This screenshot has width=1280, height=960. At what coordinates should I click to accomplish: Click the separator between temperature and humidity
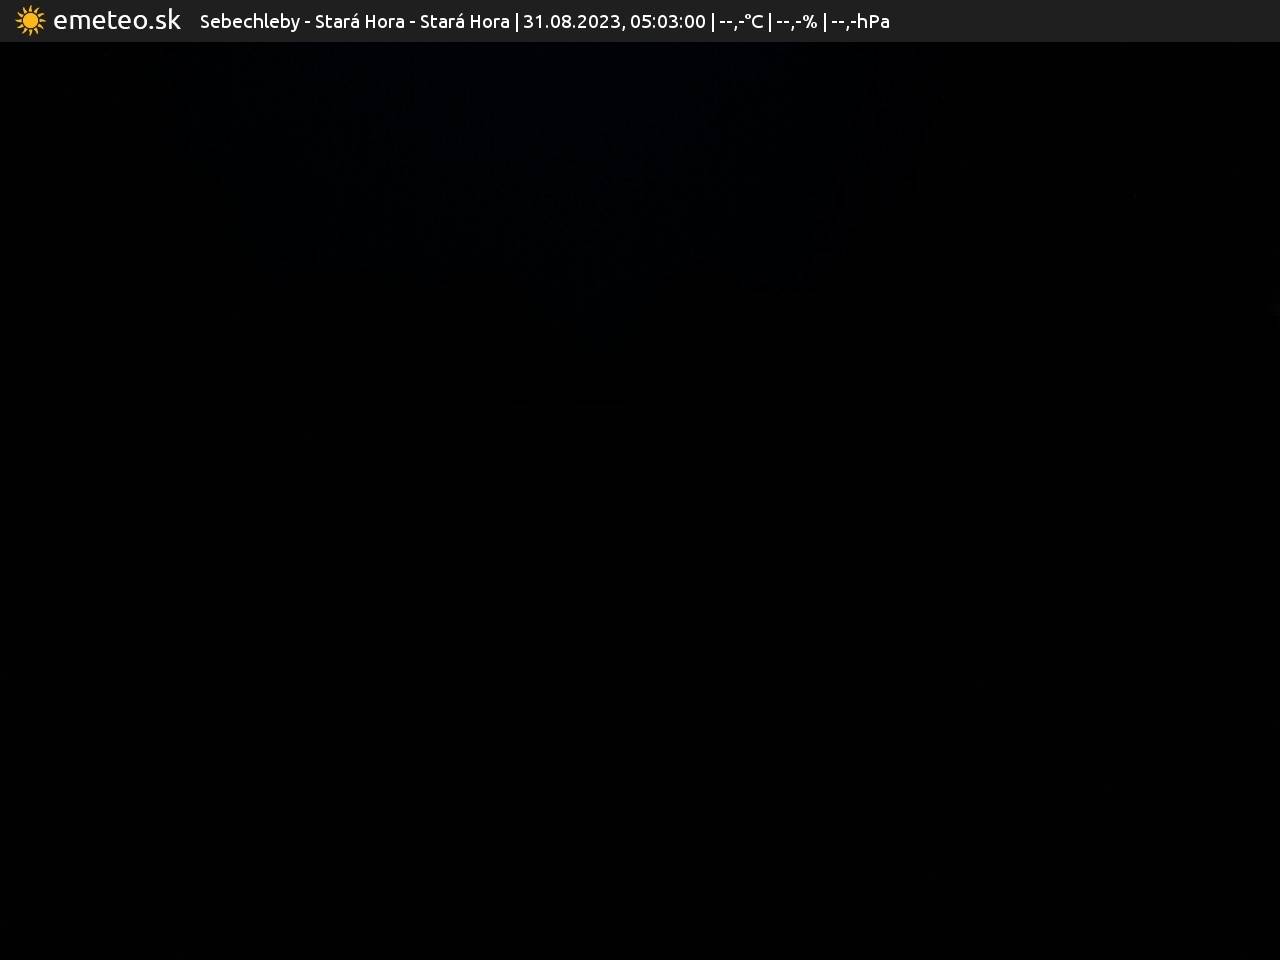(770, 22)
